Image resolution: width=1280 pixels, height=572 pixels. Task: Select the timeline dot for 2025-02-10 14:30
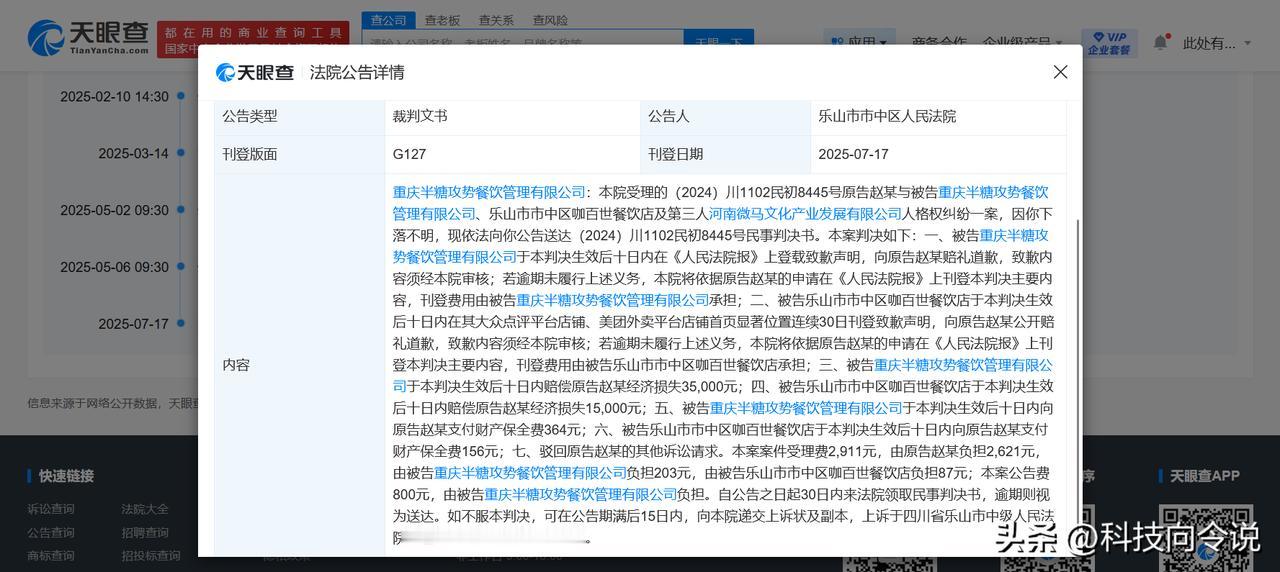(x=181, y=97)
